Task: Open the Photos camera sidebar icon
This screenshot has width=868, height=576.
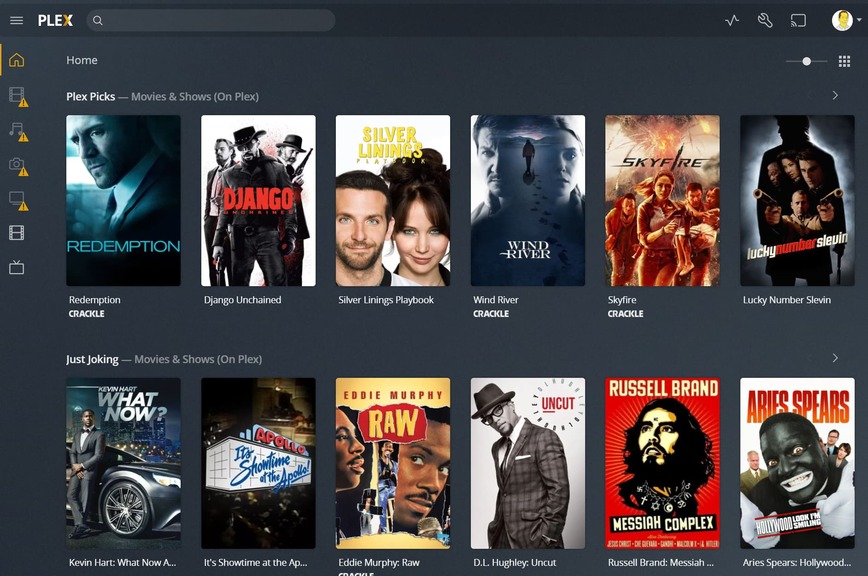Action: (x=18, y=166)
